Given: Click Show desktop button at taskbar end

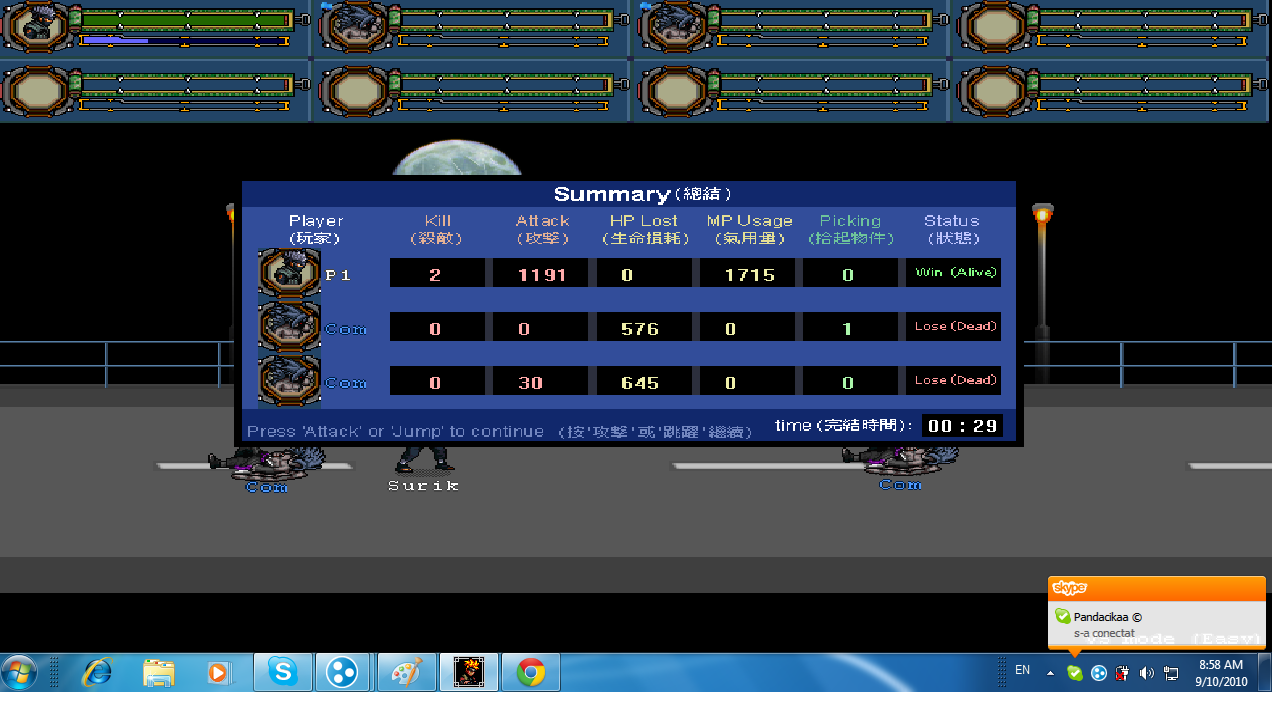Looking at the screenshot, I should 1265,672.
